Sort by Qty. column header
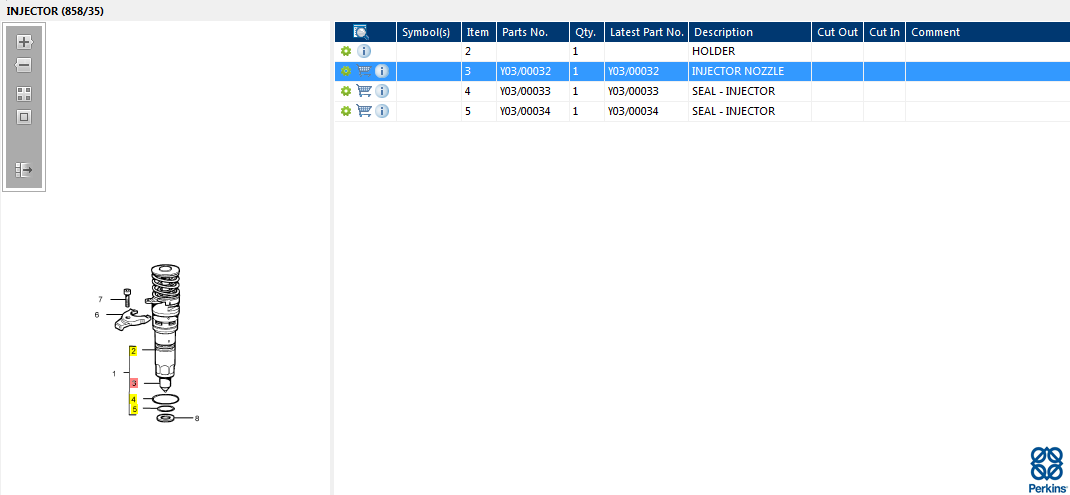Viewport: 1070px width, 495px height. point(587,32)
